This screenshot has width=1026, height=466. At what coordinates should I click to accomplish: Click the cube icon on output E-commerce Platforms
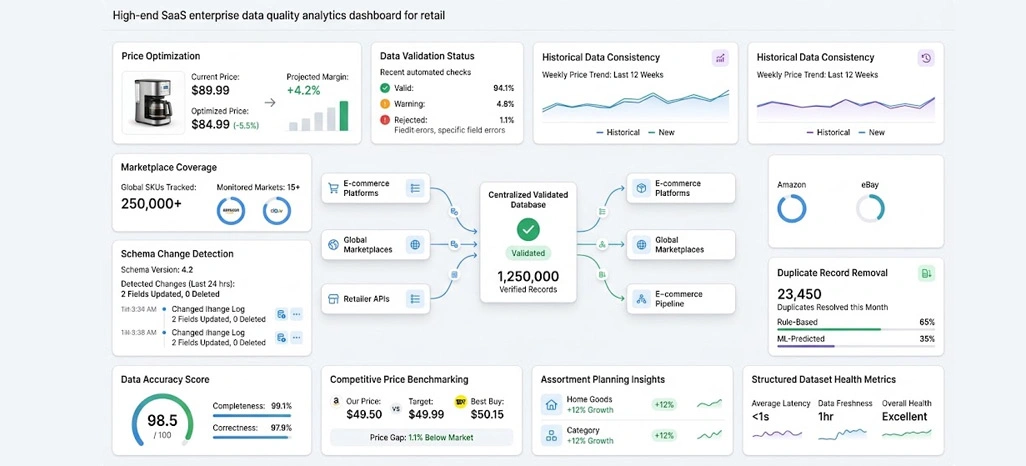click(641, 188)
